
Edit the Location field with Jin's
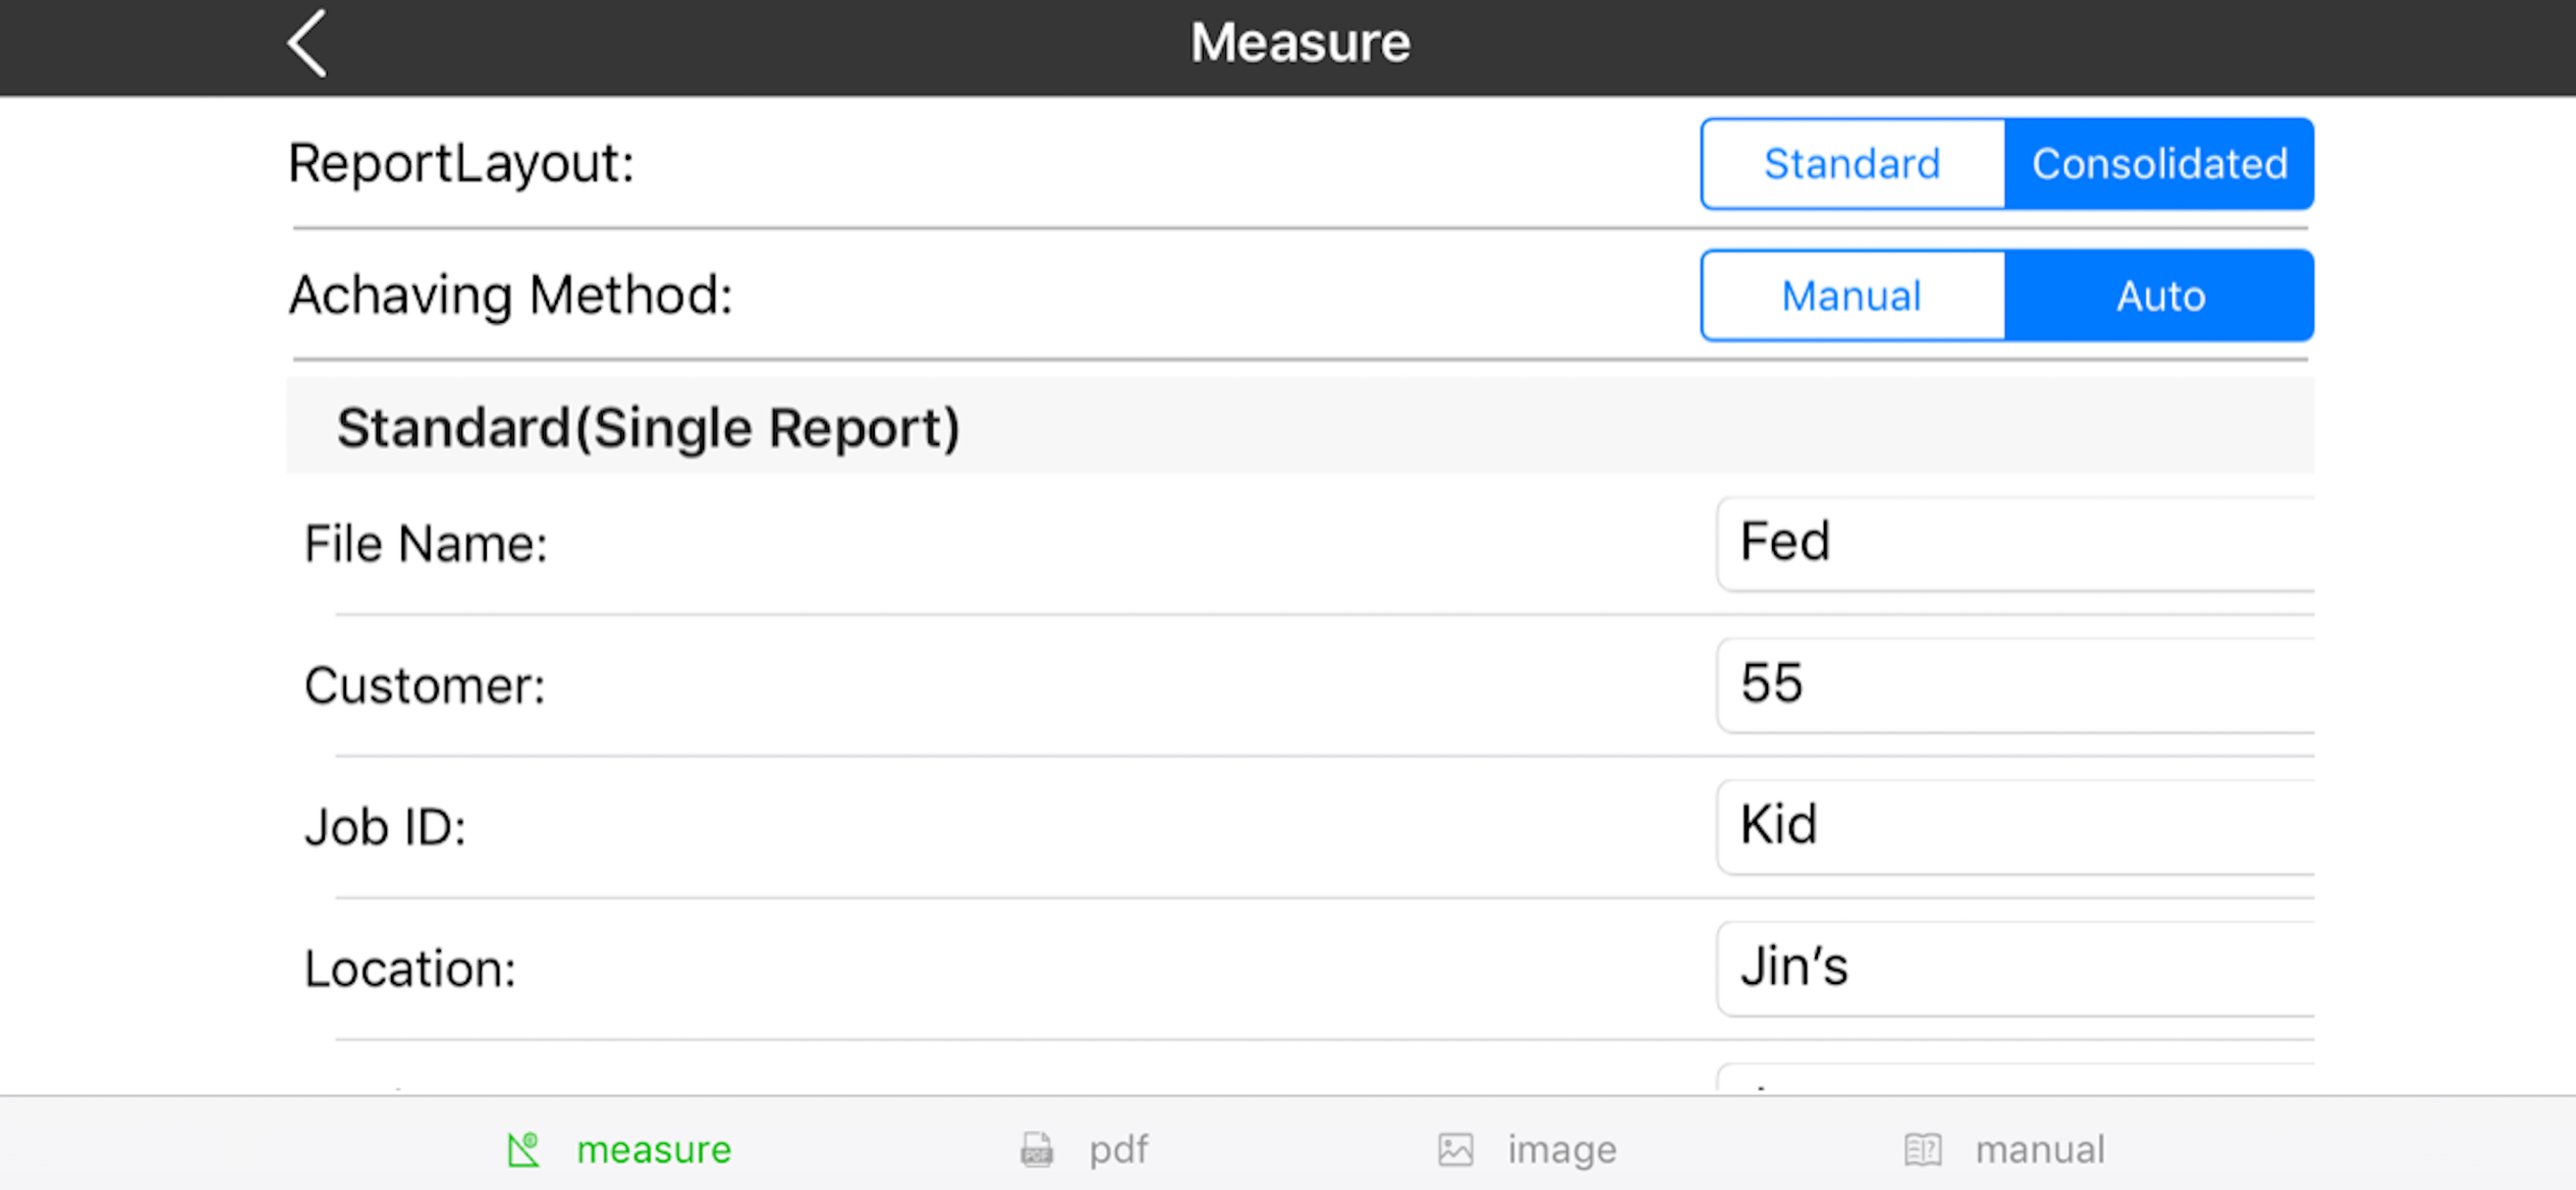(2015, 970)
